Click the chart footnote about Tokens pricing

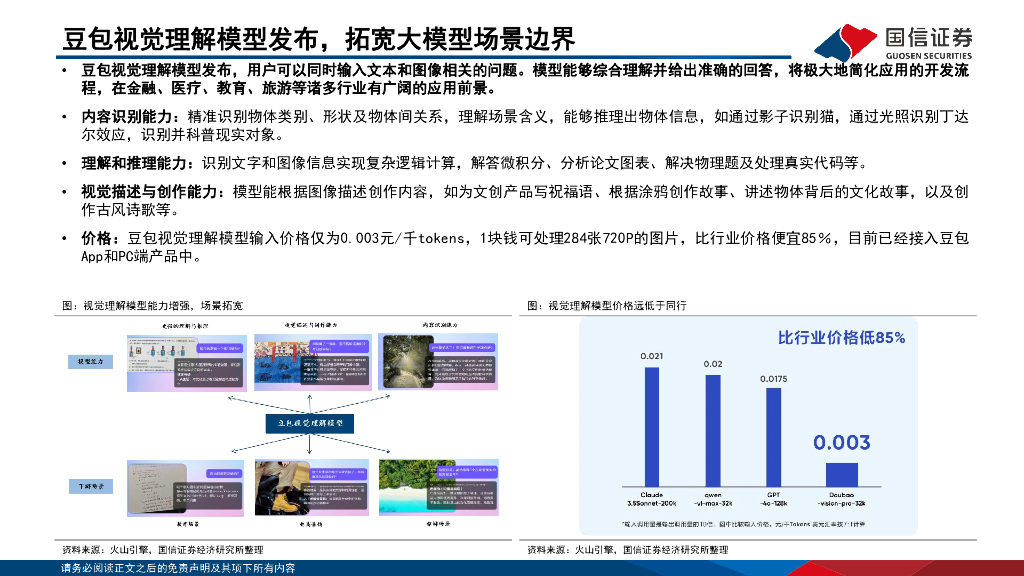pyautogui.click(x=744, y=524)
